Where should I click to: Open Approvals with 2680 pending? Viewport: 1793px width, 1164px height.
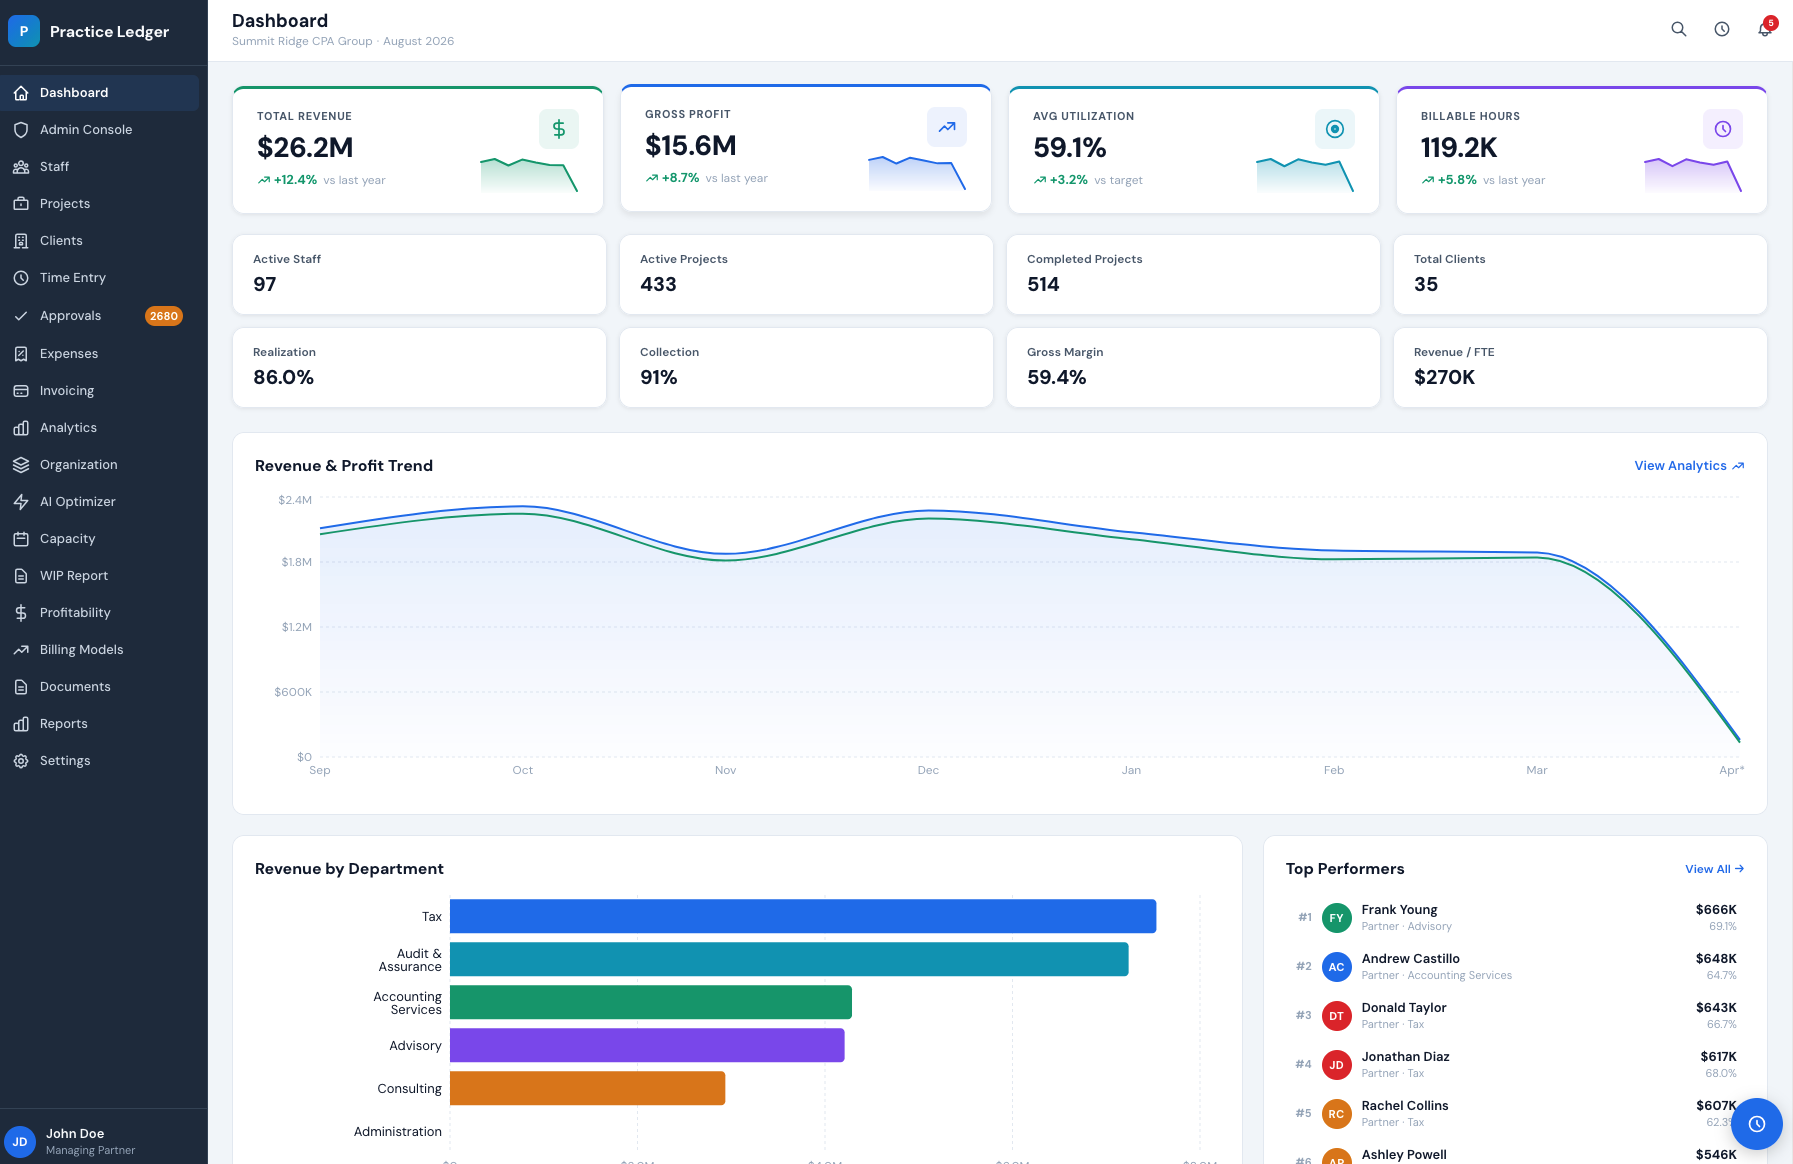click(100, 316)
